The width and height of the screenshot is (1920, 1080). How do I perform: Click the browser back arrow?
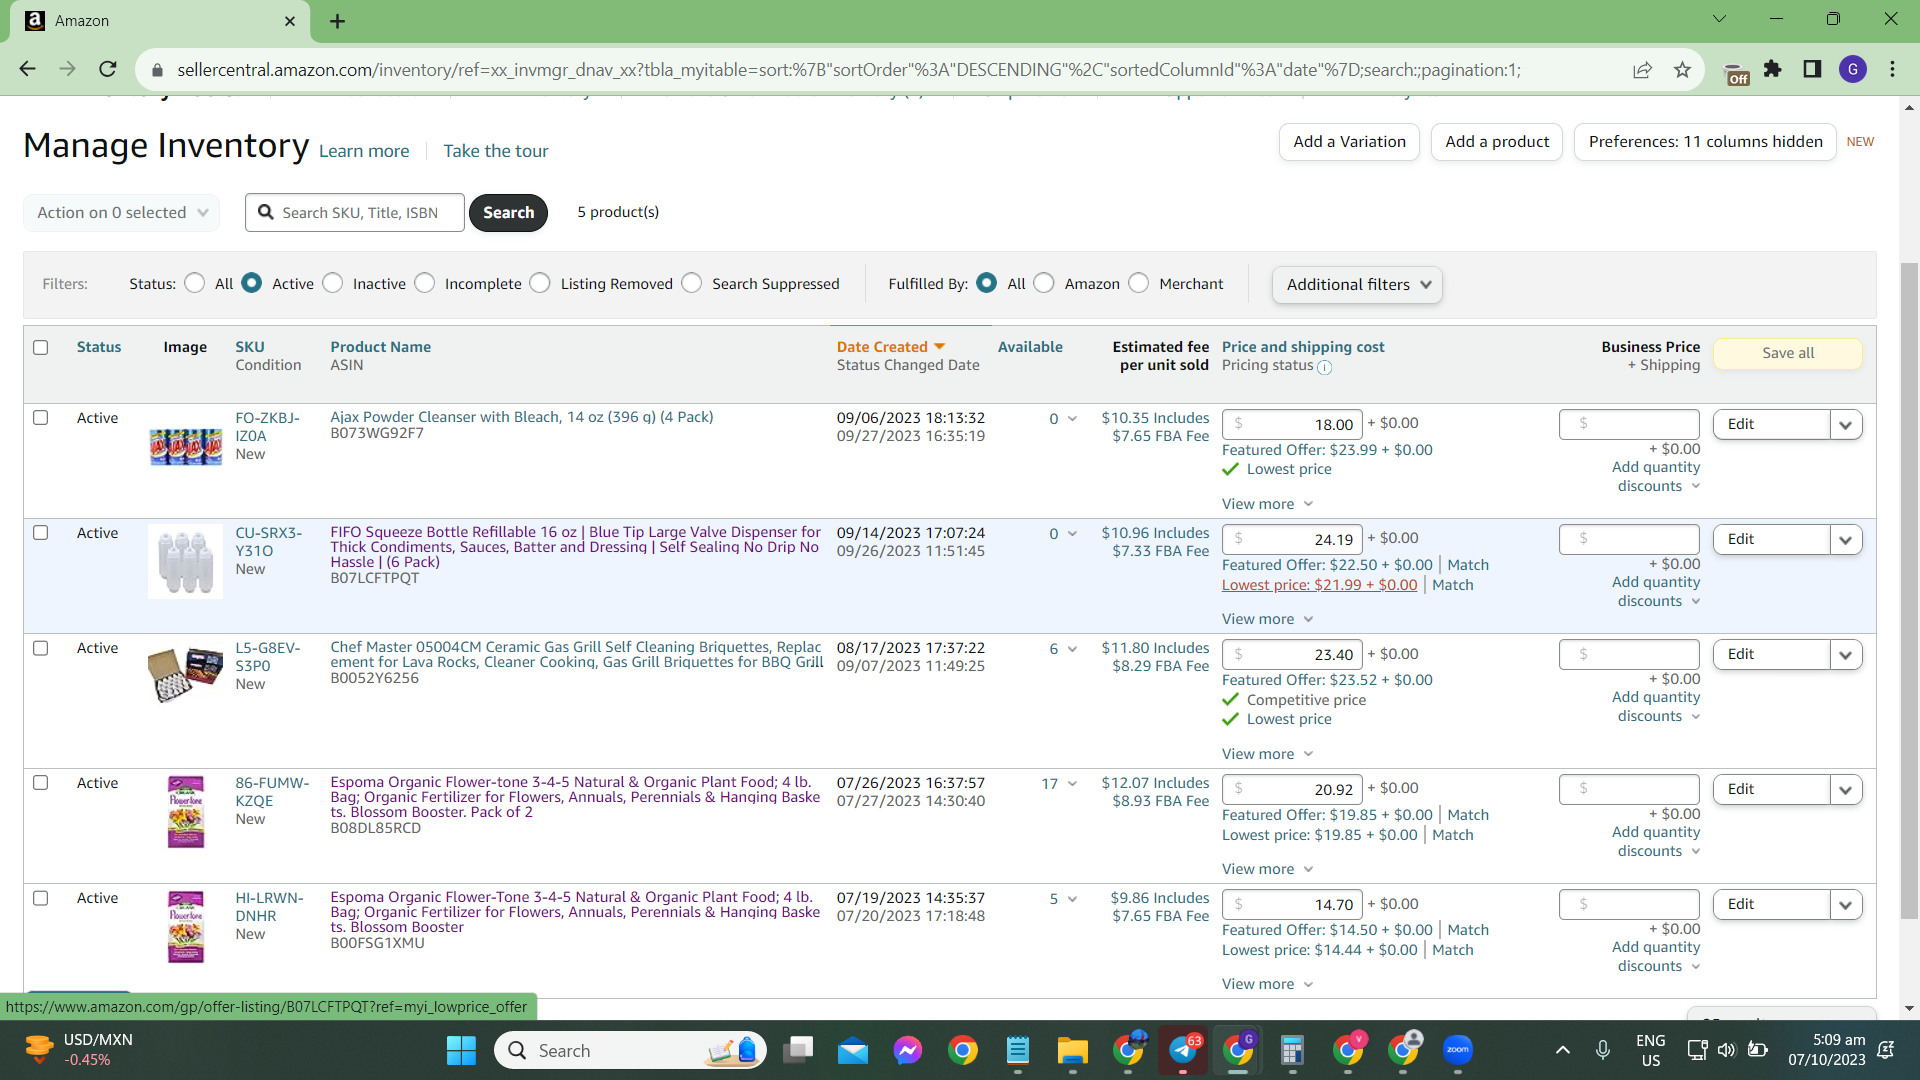(x=27, y=69)
